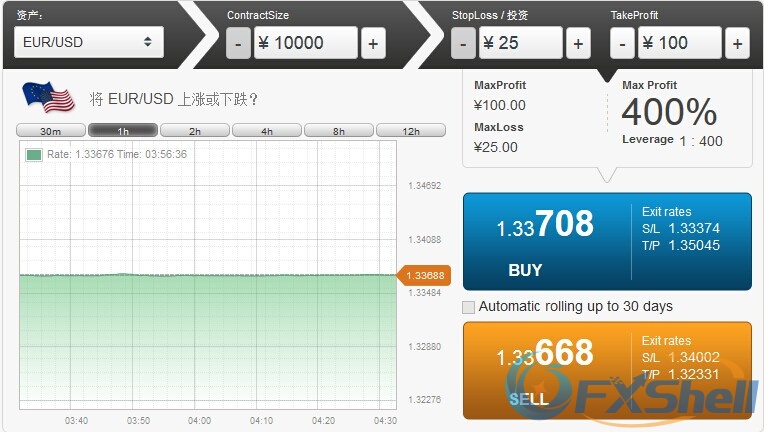Image resolution: width=764 pixels, height=432 pixels.
Task: Click the EU/US flag icon
Action: point(48,97)
